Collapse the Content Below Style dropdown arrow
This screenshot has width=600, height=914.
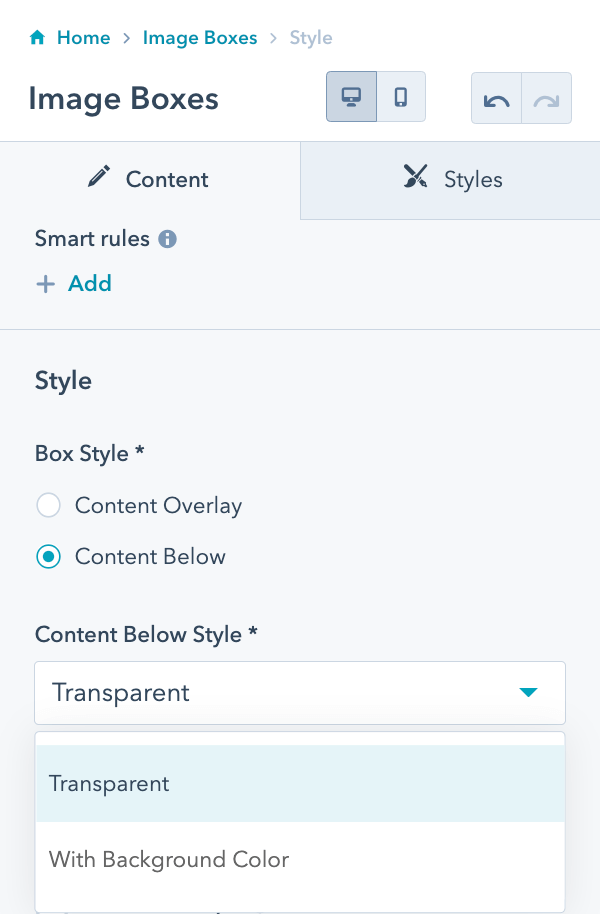coord(529,692)
